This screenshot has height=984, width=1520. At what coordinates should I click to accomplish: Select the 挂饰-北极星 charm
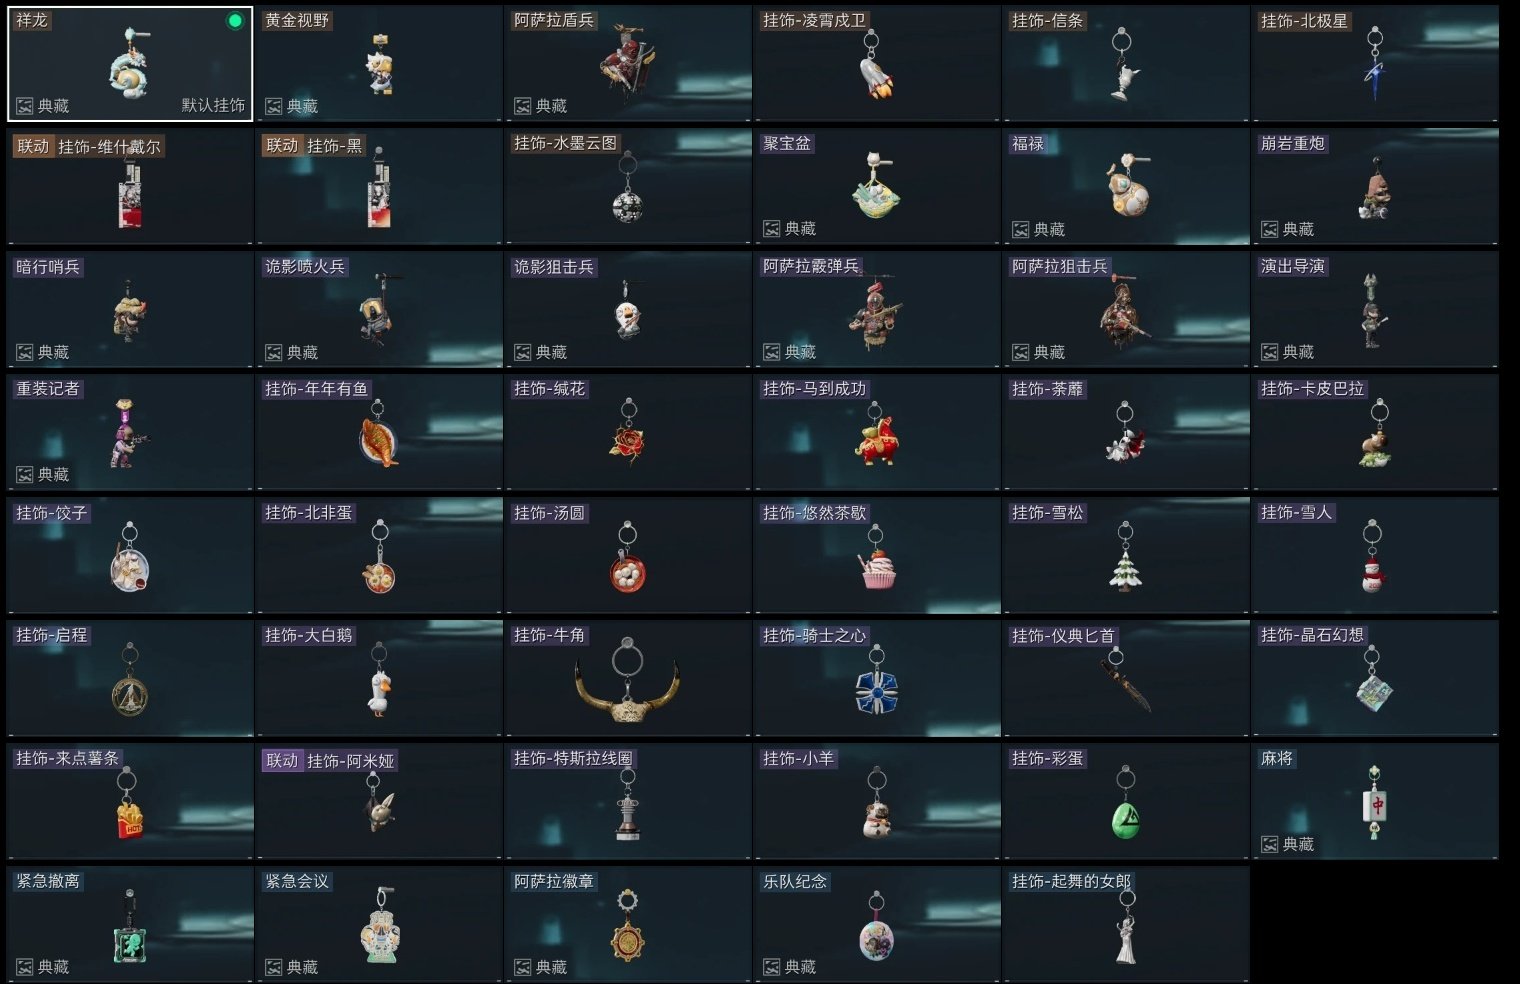[x=1375, y=64]
